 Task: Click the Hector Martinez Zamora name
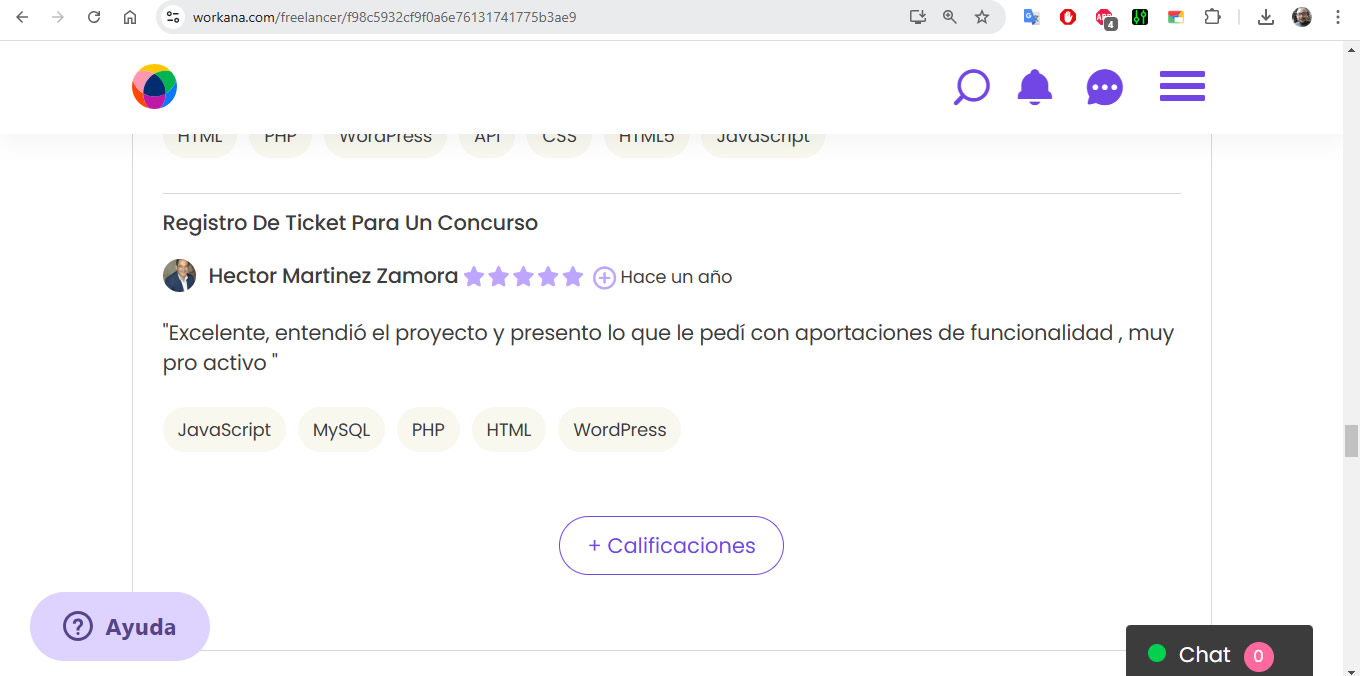tap(333, 276)
